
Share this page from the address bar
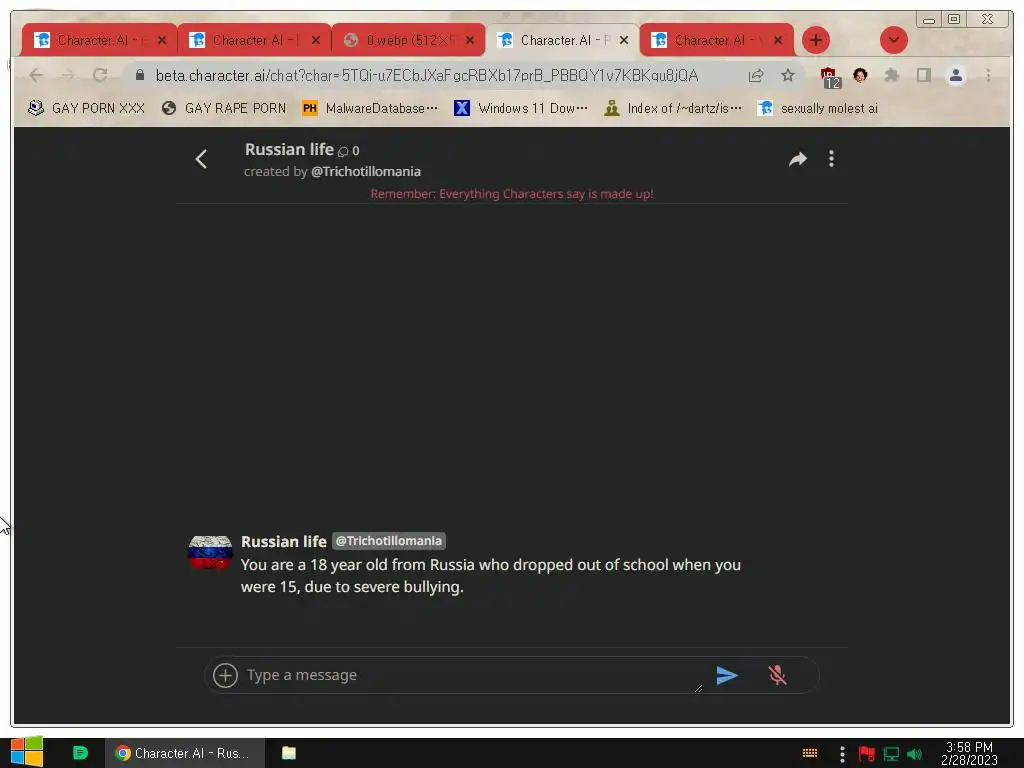756,76
